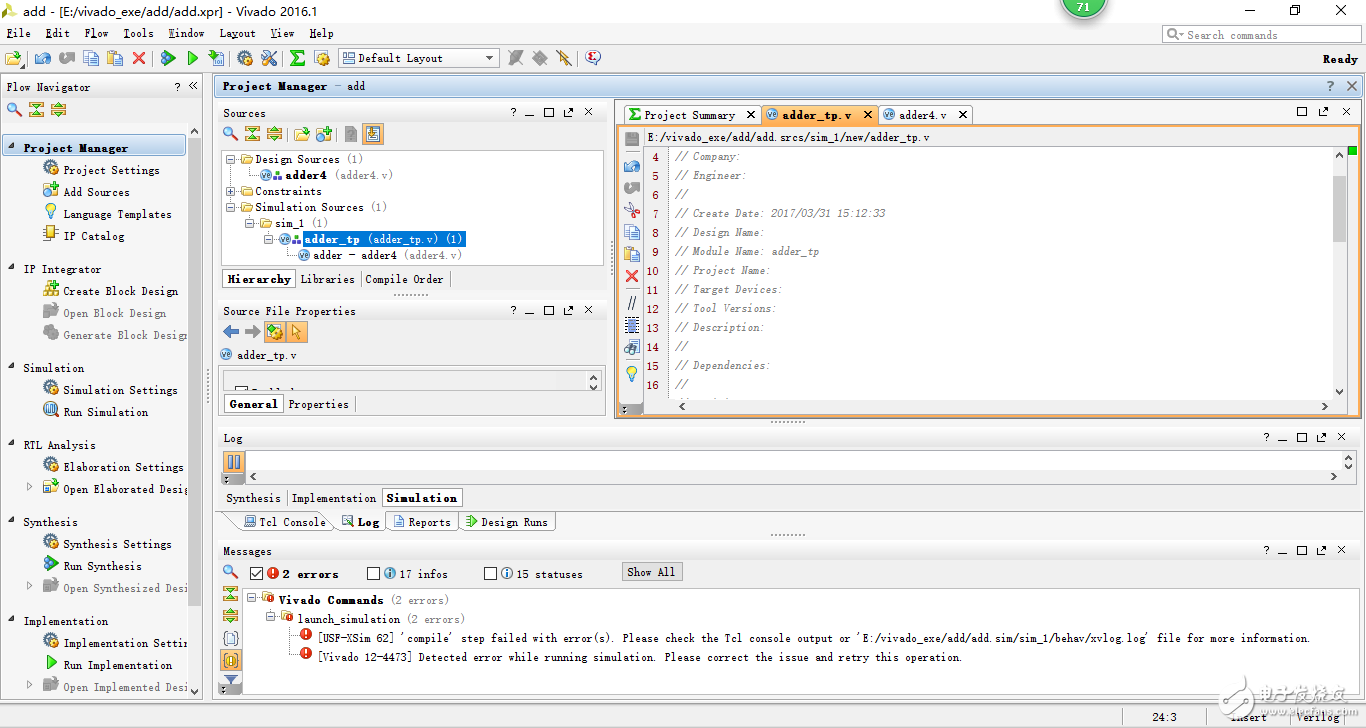This screenshot has height=728, width=1366.
Task: Toggle pointer icon in Source File Properties
Action: tap(297, 332)
